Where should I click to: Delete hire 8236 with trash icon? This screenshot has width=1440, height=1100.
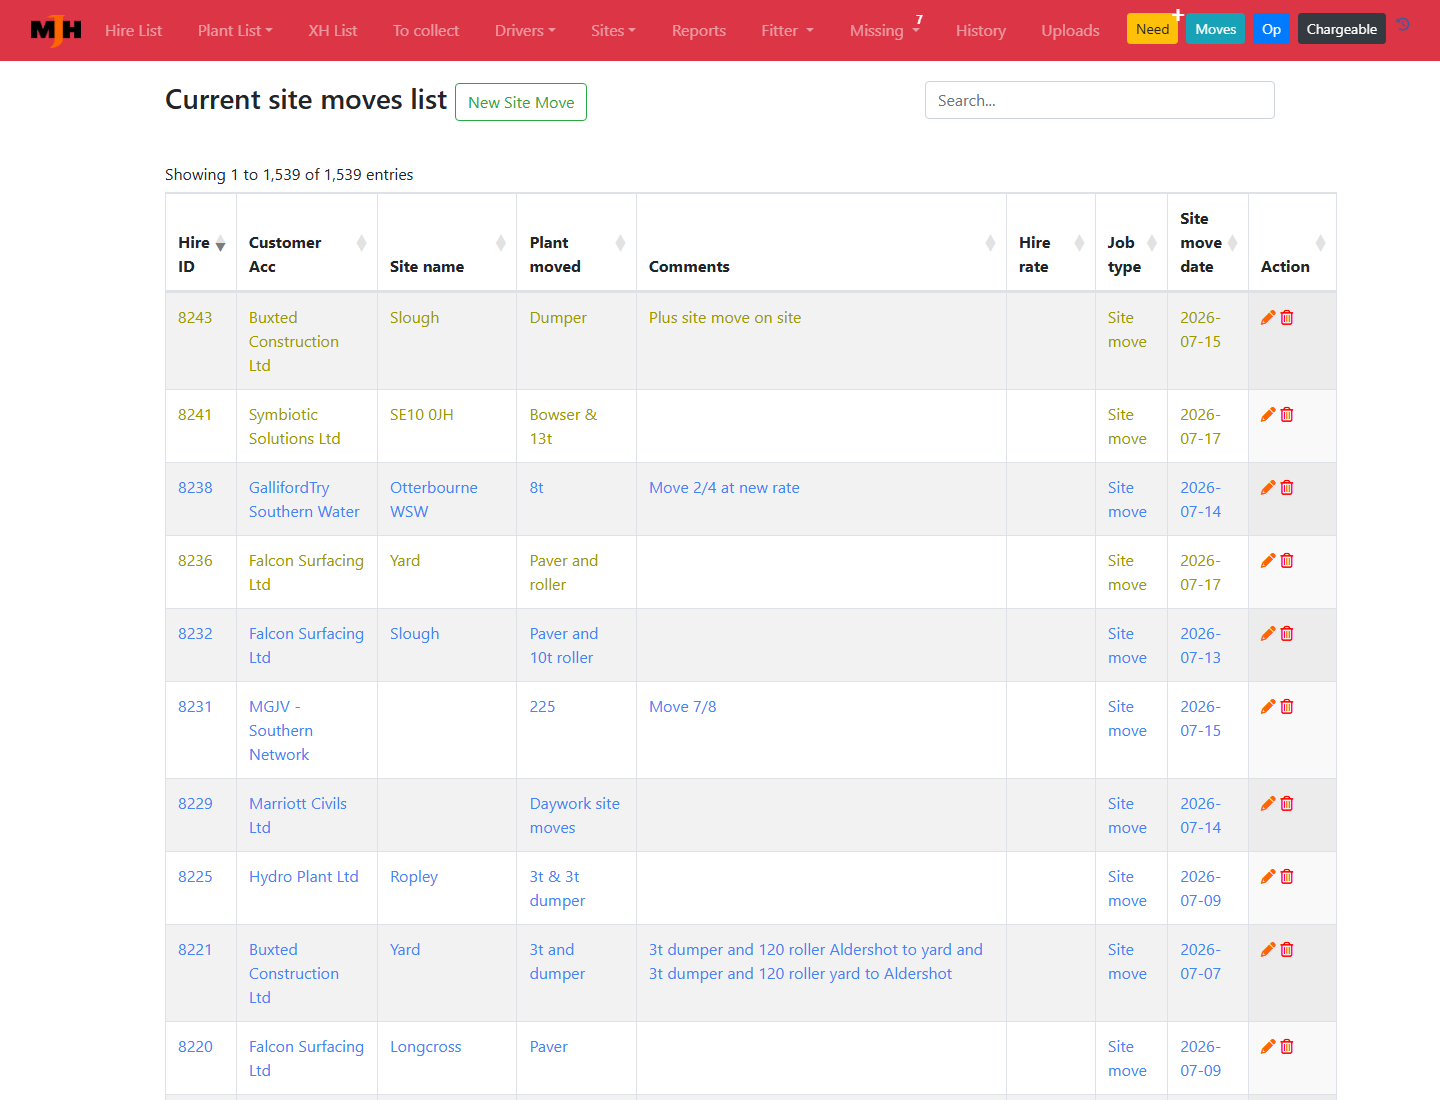click(x=1287, y=560)
